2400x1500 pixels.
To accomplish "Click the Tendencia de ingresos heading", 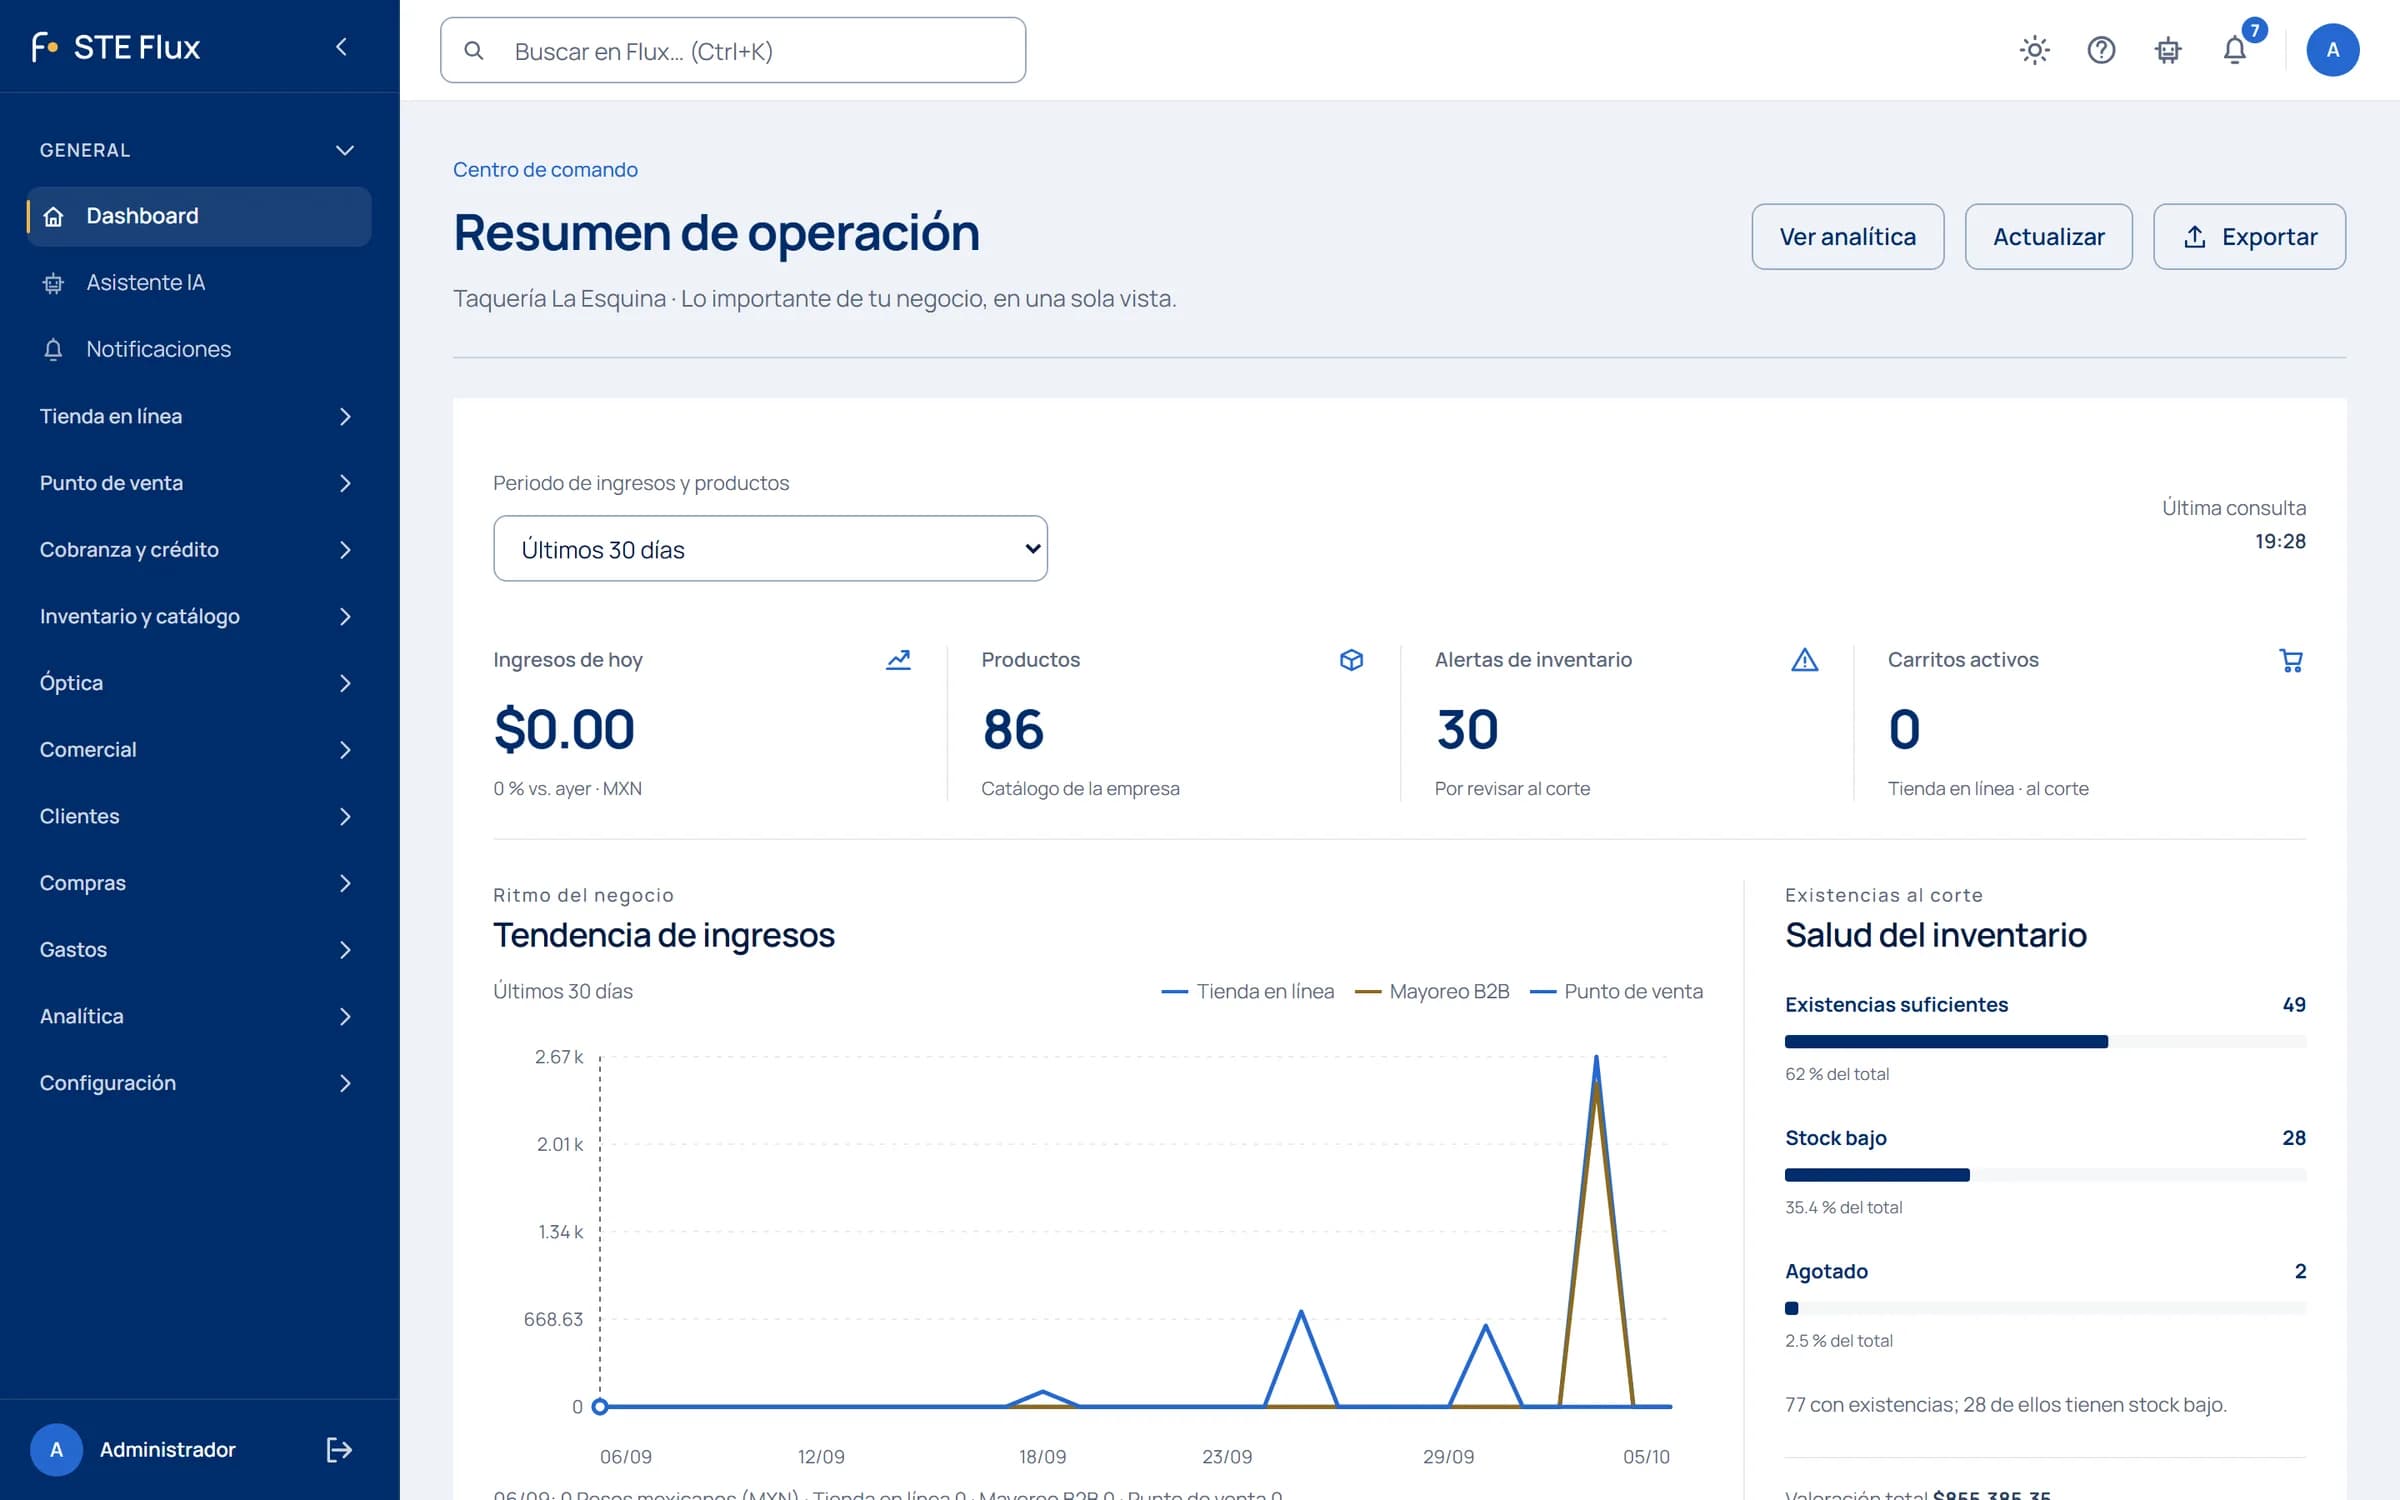I will [663, 935].
